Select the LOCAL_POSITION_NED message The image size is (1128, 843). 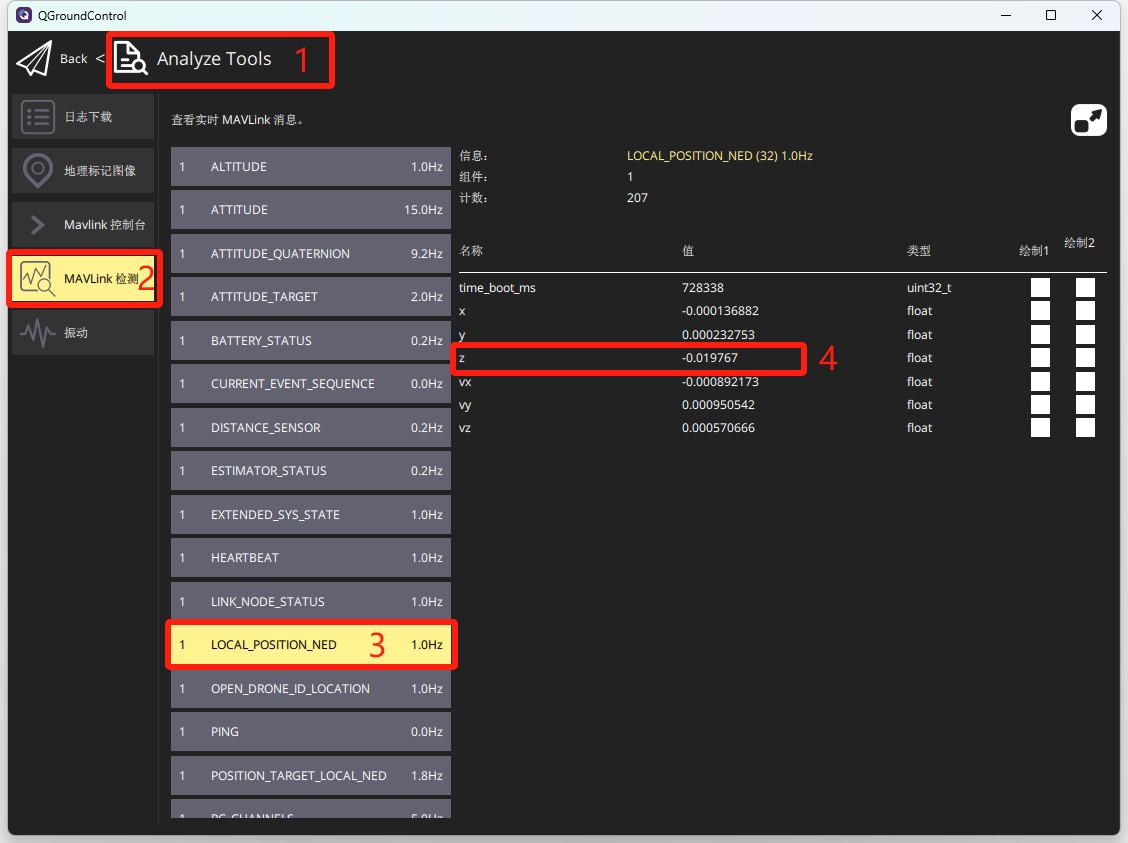tap(311, 645)
